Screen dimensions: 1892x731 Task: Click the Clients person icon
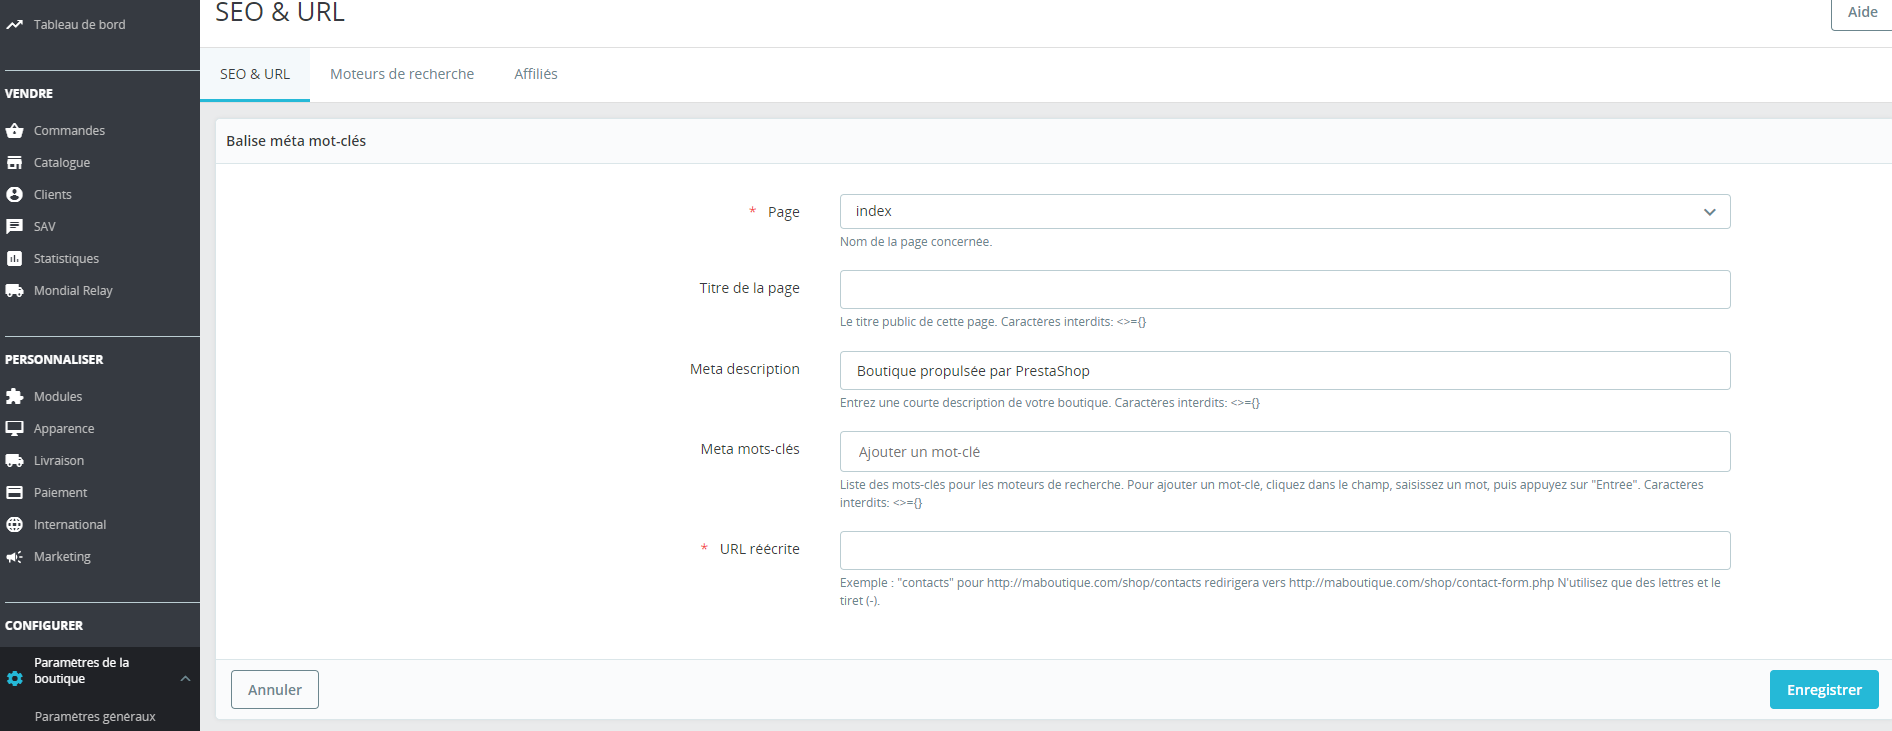(x=14, y=195)
